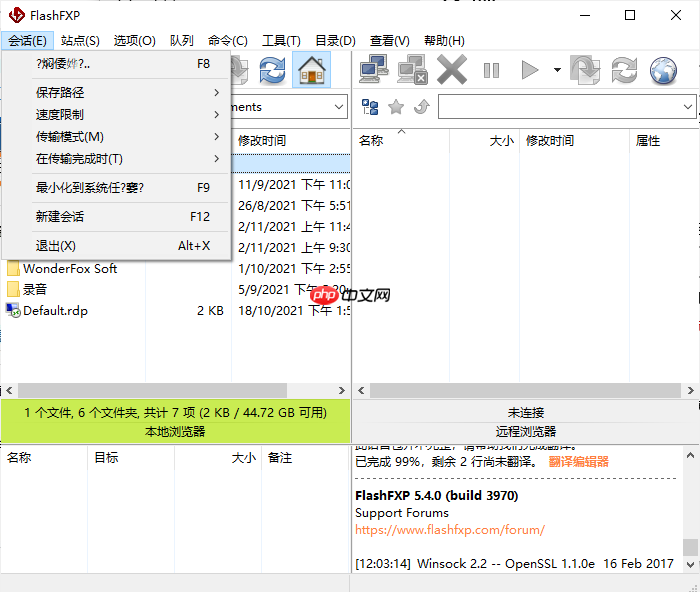Click the WonderFox Soft folder icon

pos(13,268)
